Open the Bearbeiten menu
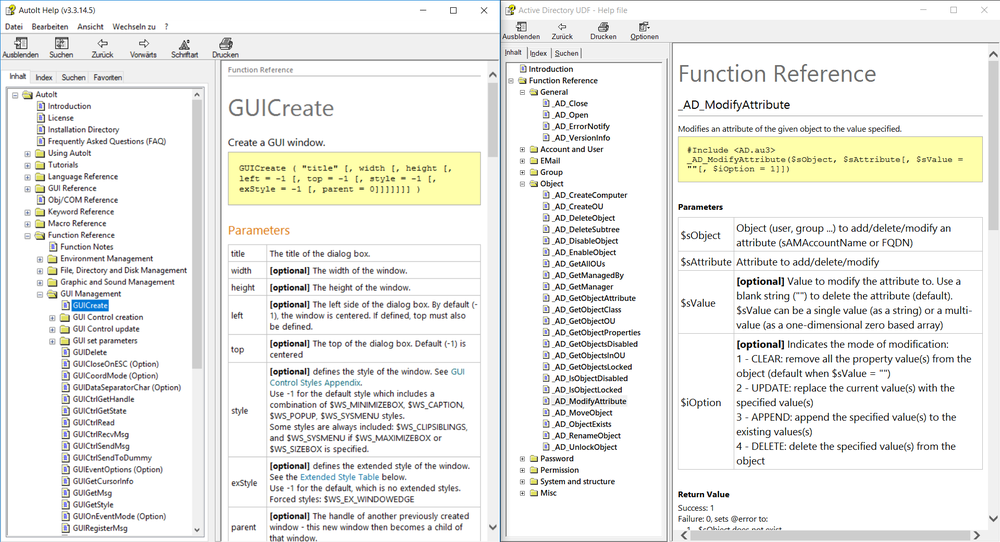1000x542 pixels. click(x=50, y=27)
